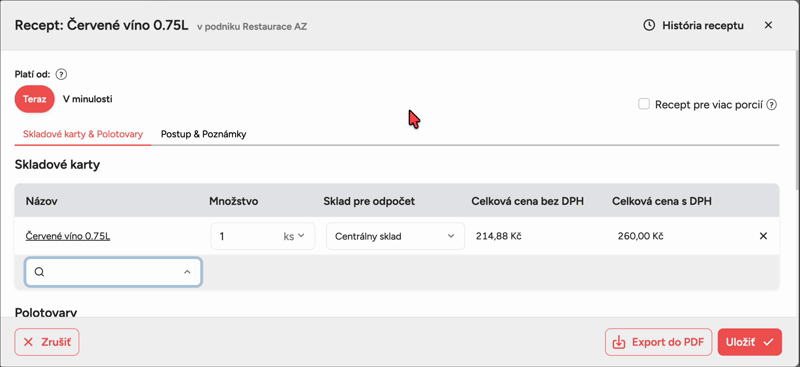Click the checkmark on Uložiť button
This screenshot has height=367, width=800.
pos(768,342)
